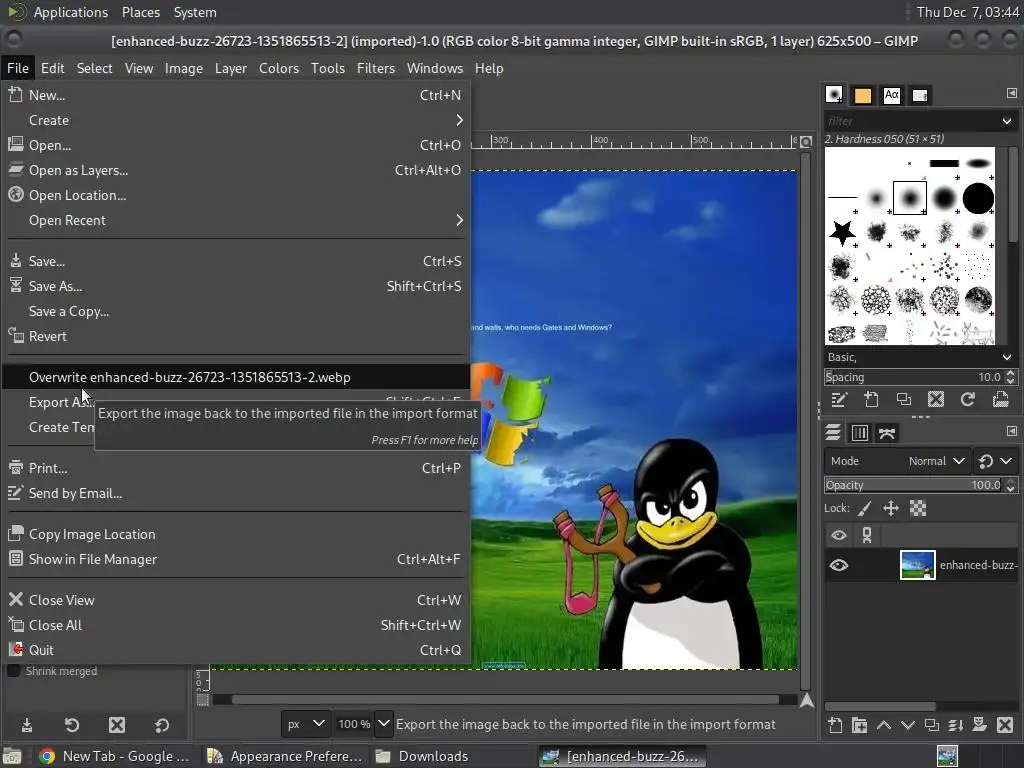Refresh the brushes list
The width and height of the screenshot is (1024, 768).
click(x=968, y=400)
